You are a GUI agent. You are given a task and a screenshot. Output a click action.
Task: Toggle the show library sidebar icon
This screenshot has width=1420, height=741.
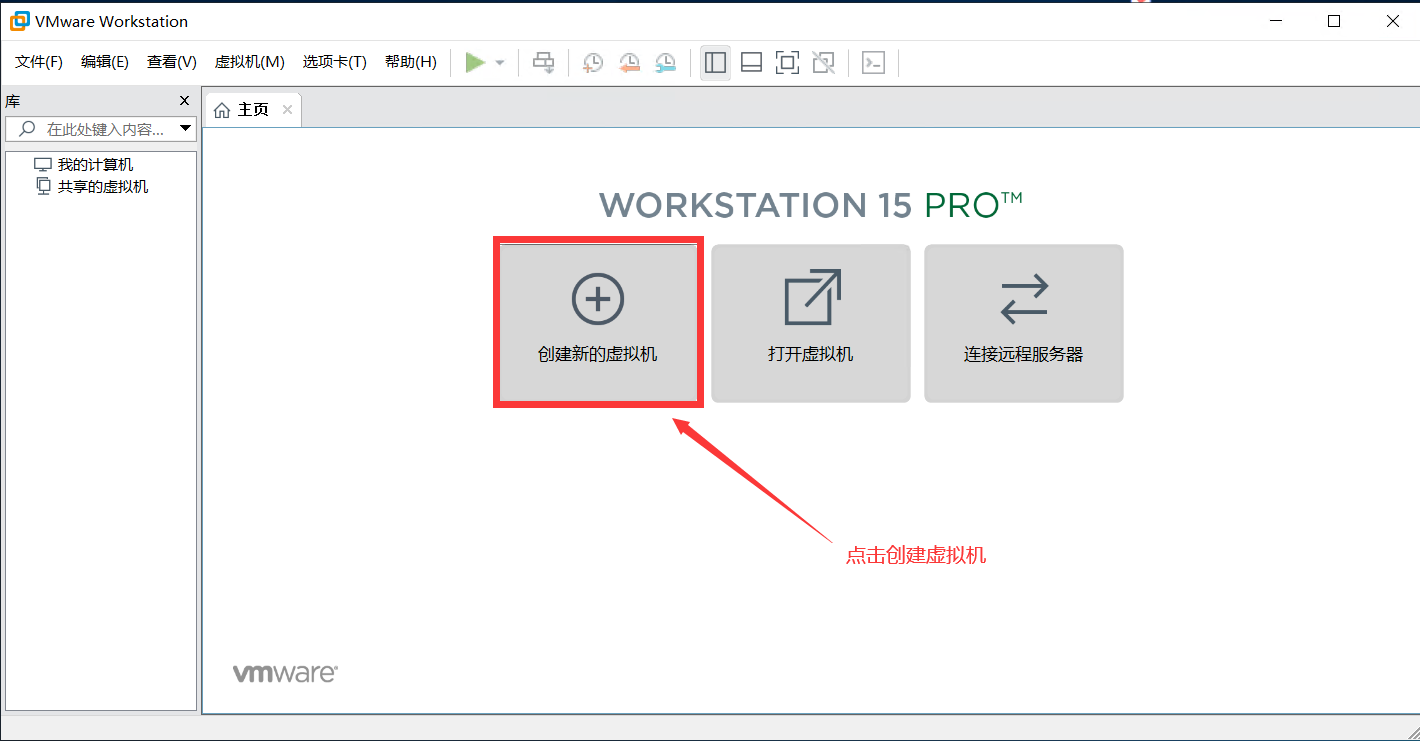(x=715, y=63)
